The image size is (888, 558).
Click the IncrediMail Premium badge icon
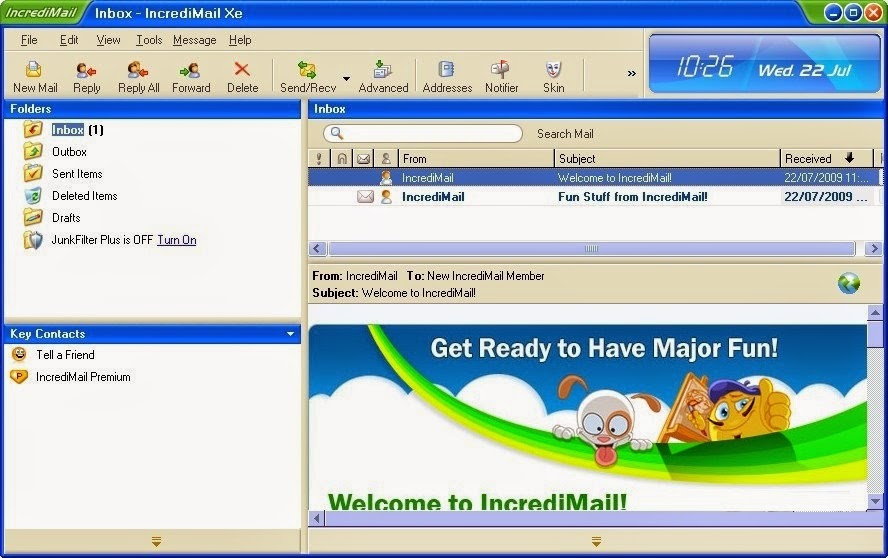19,377
